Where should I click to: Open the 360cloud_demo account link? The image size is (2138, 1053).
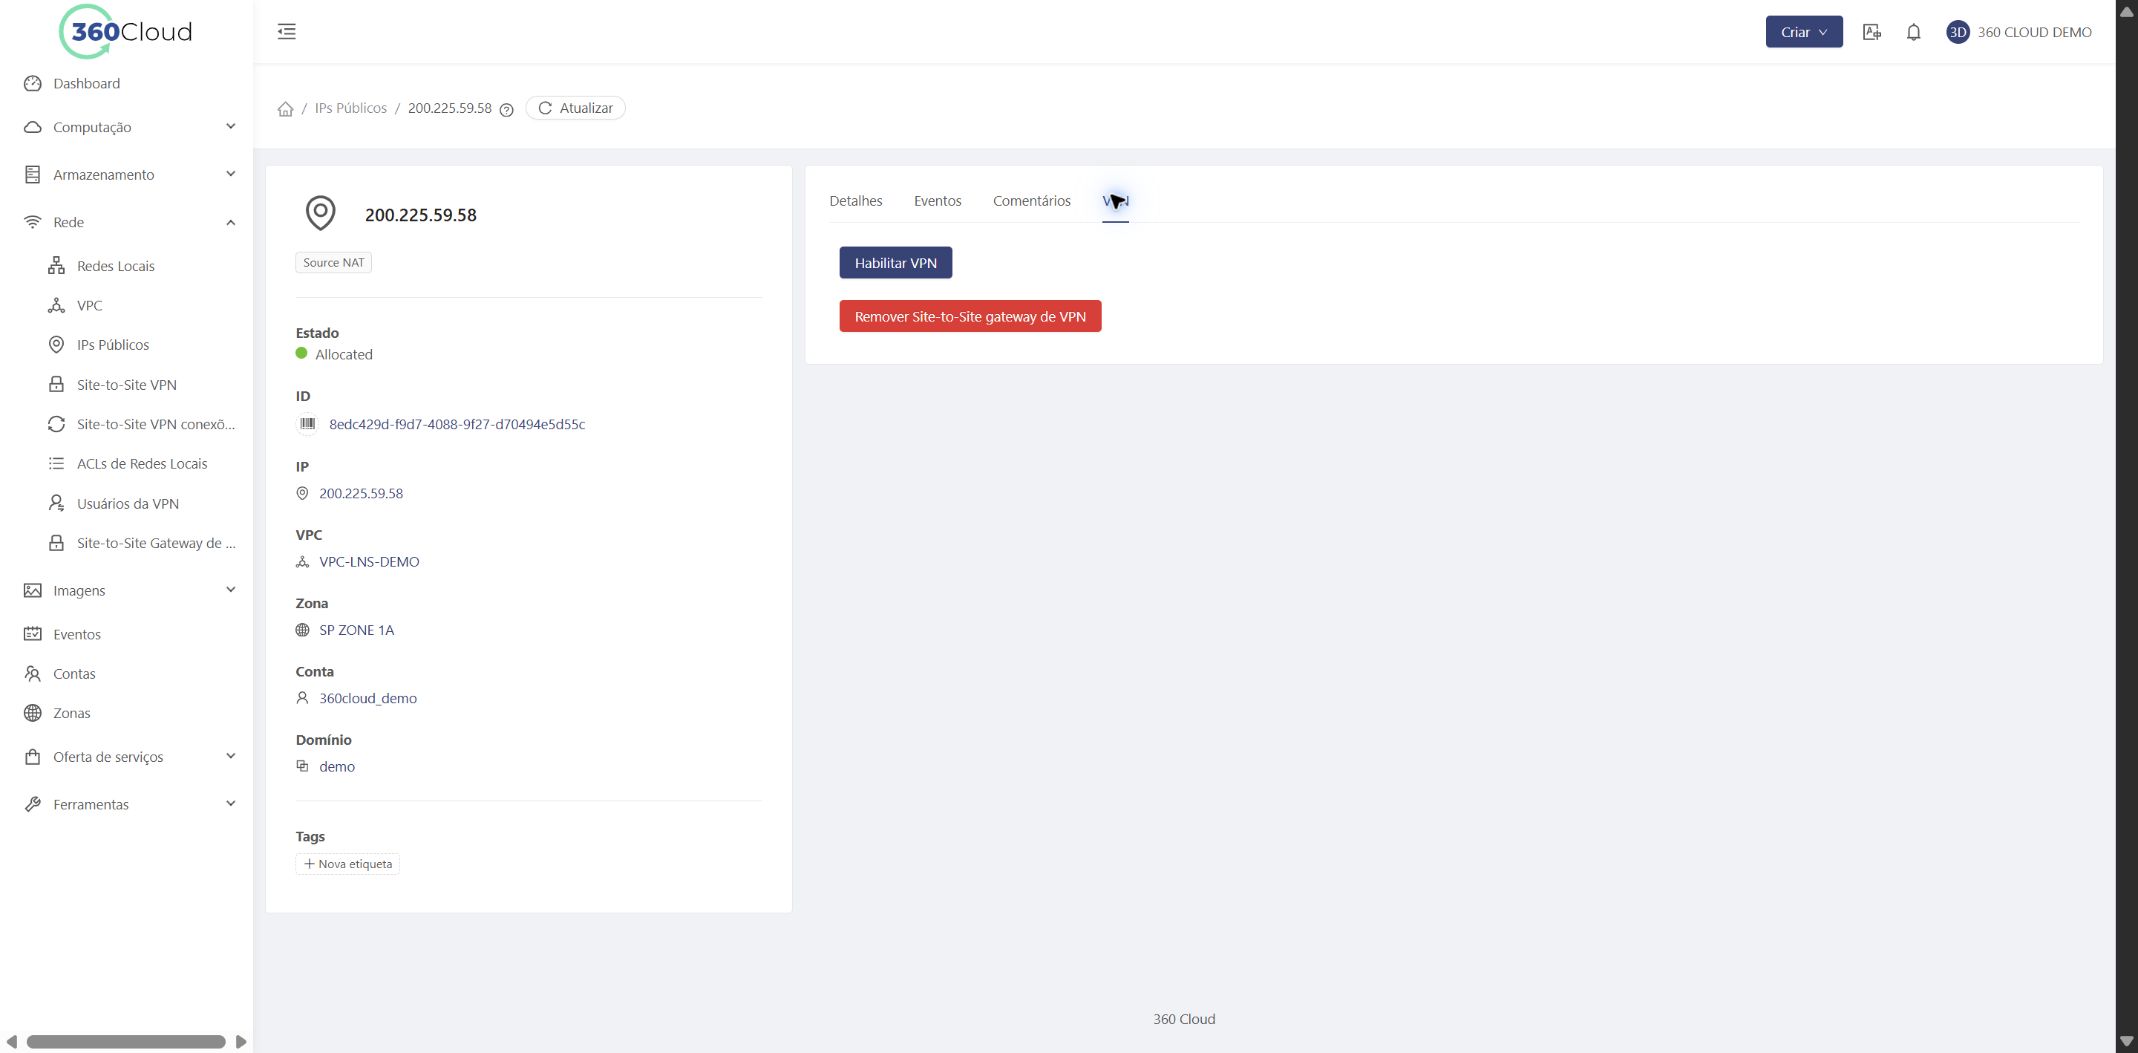pyautogui.click(x=368, y=698)
